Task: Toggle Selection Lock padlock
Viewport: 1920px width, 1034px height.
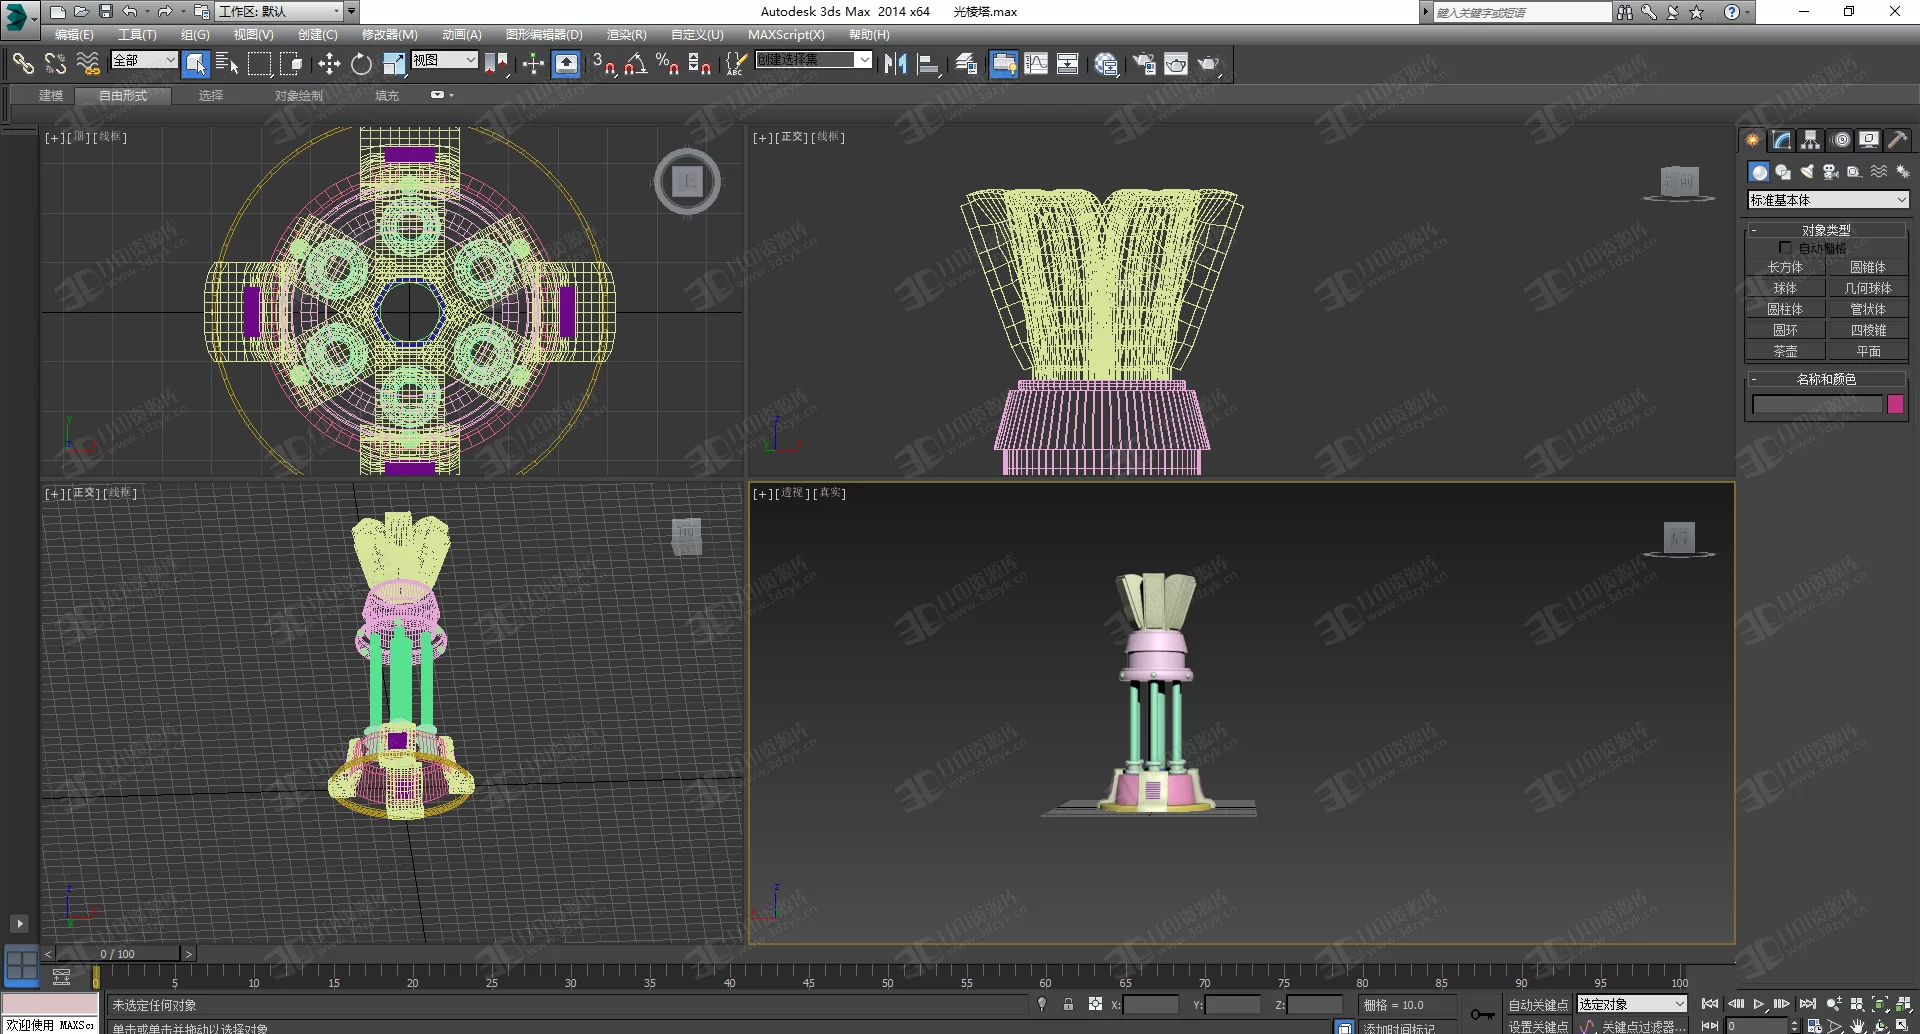Action: (x=1068, y=1004)
